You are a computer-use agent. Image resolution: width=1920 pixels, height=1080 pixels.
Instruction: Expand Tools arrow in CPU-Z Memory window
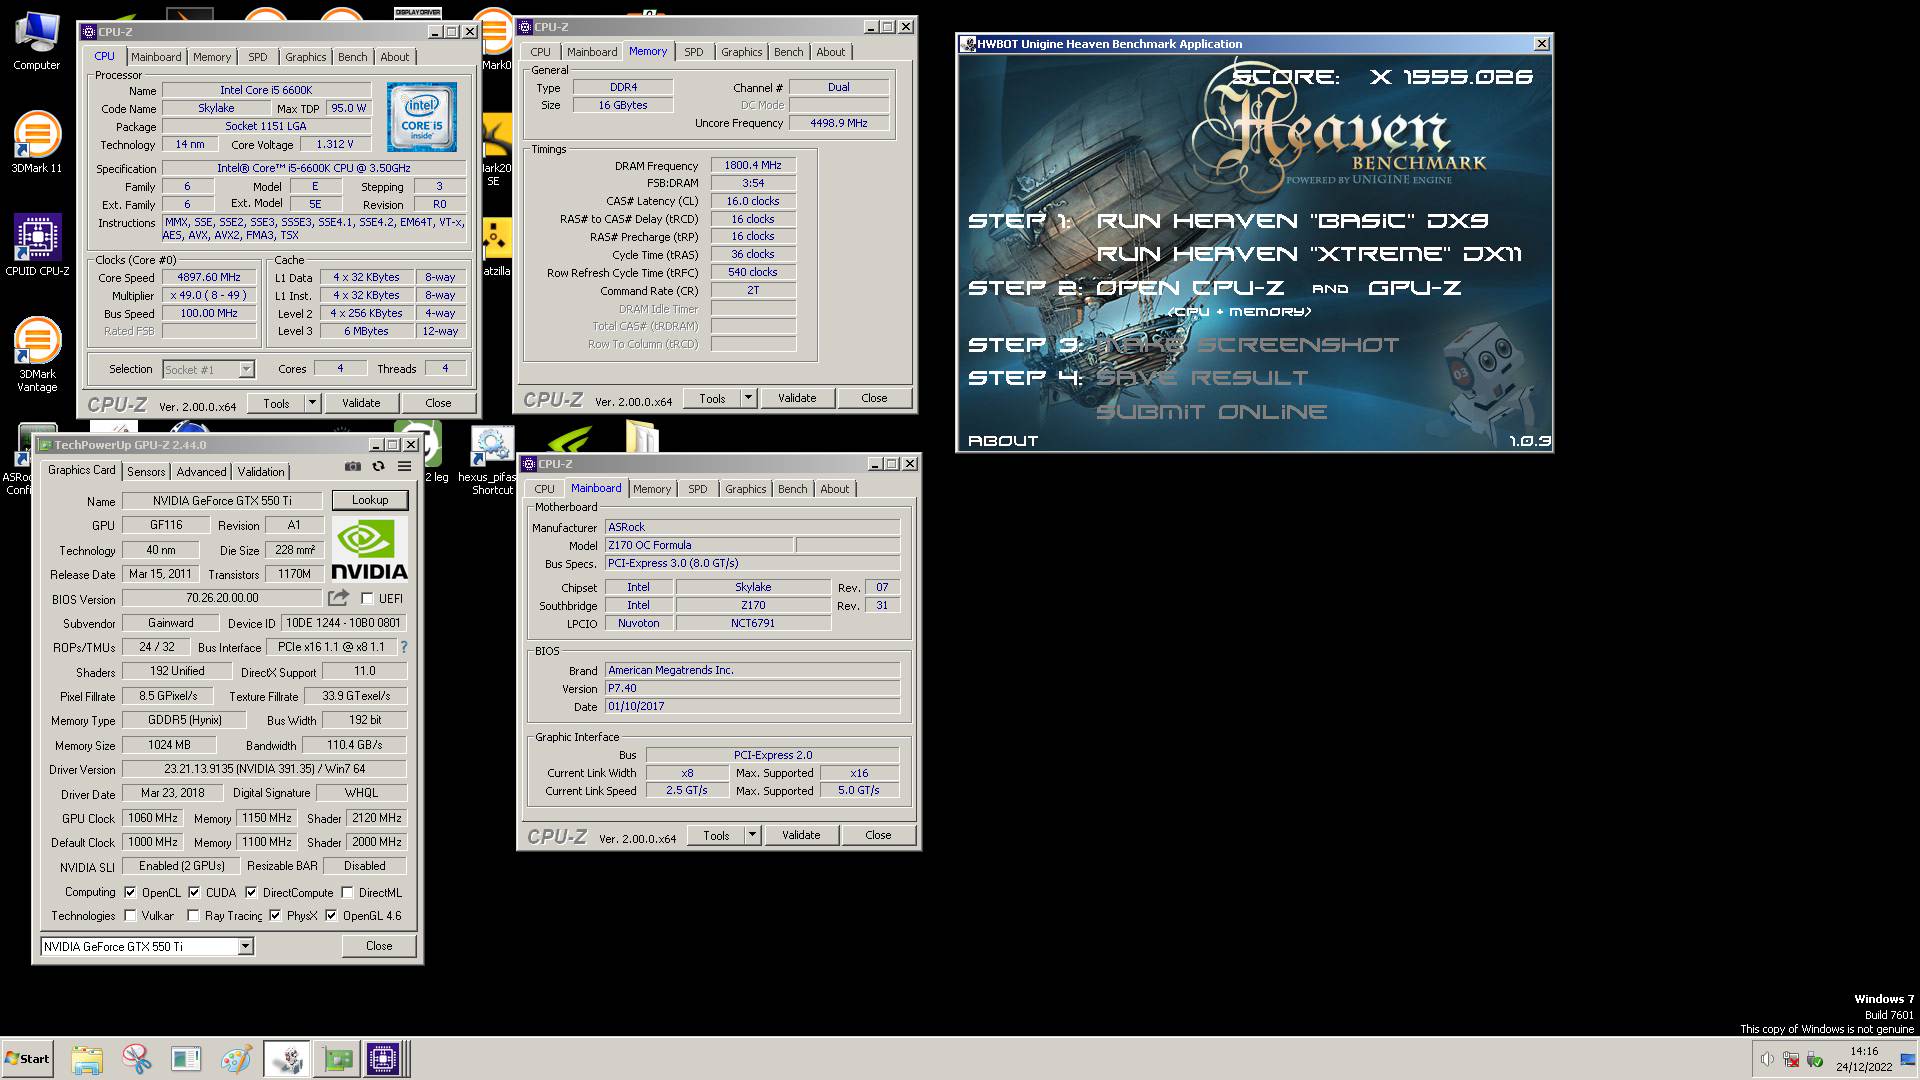pyautogui.click(x=748, y=398)
